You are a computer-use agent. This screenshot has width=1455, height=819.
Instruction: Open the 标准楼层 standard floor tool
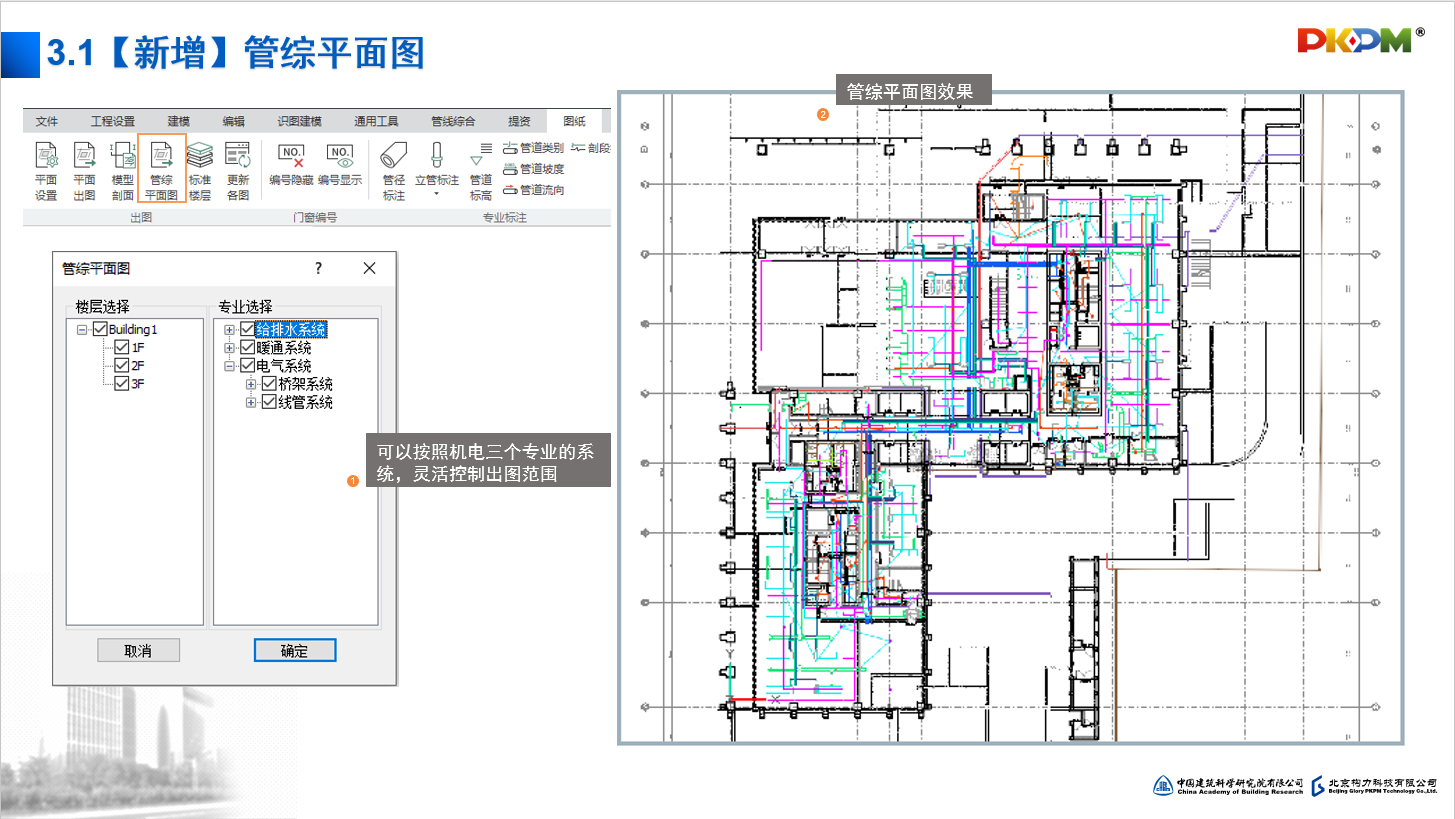pyautogui.click(x=200, y=169)
